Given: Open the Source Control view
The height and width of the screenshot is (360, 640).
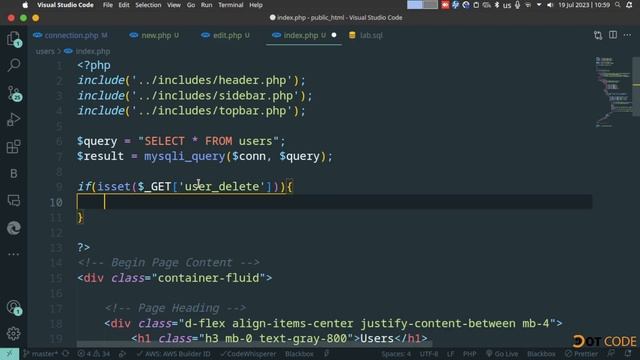Looking at the screenshot, I should coord(14,93).
